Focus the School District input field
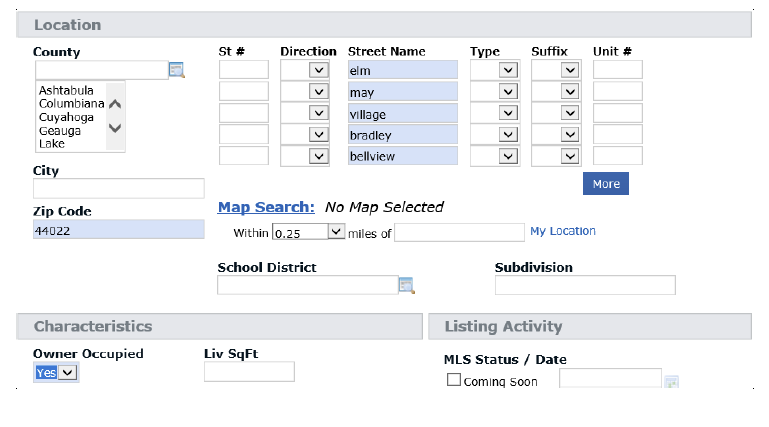Image resolution: width=769 pixels, height=427 pixels. [x=308, y=285]
